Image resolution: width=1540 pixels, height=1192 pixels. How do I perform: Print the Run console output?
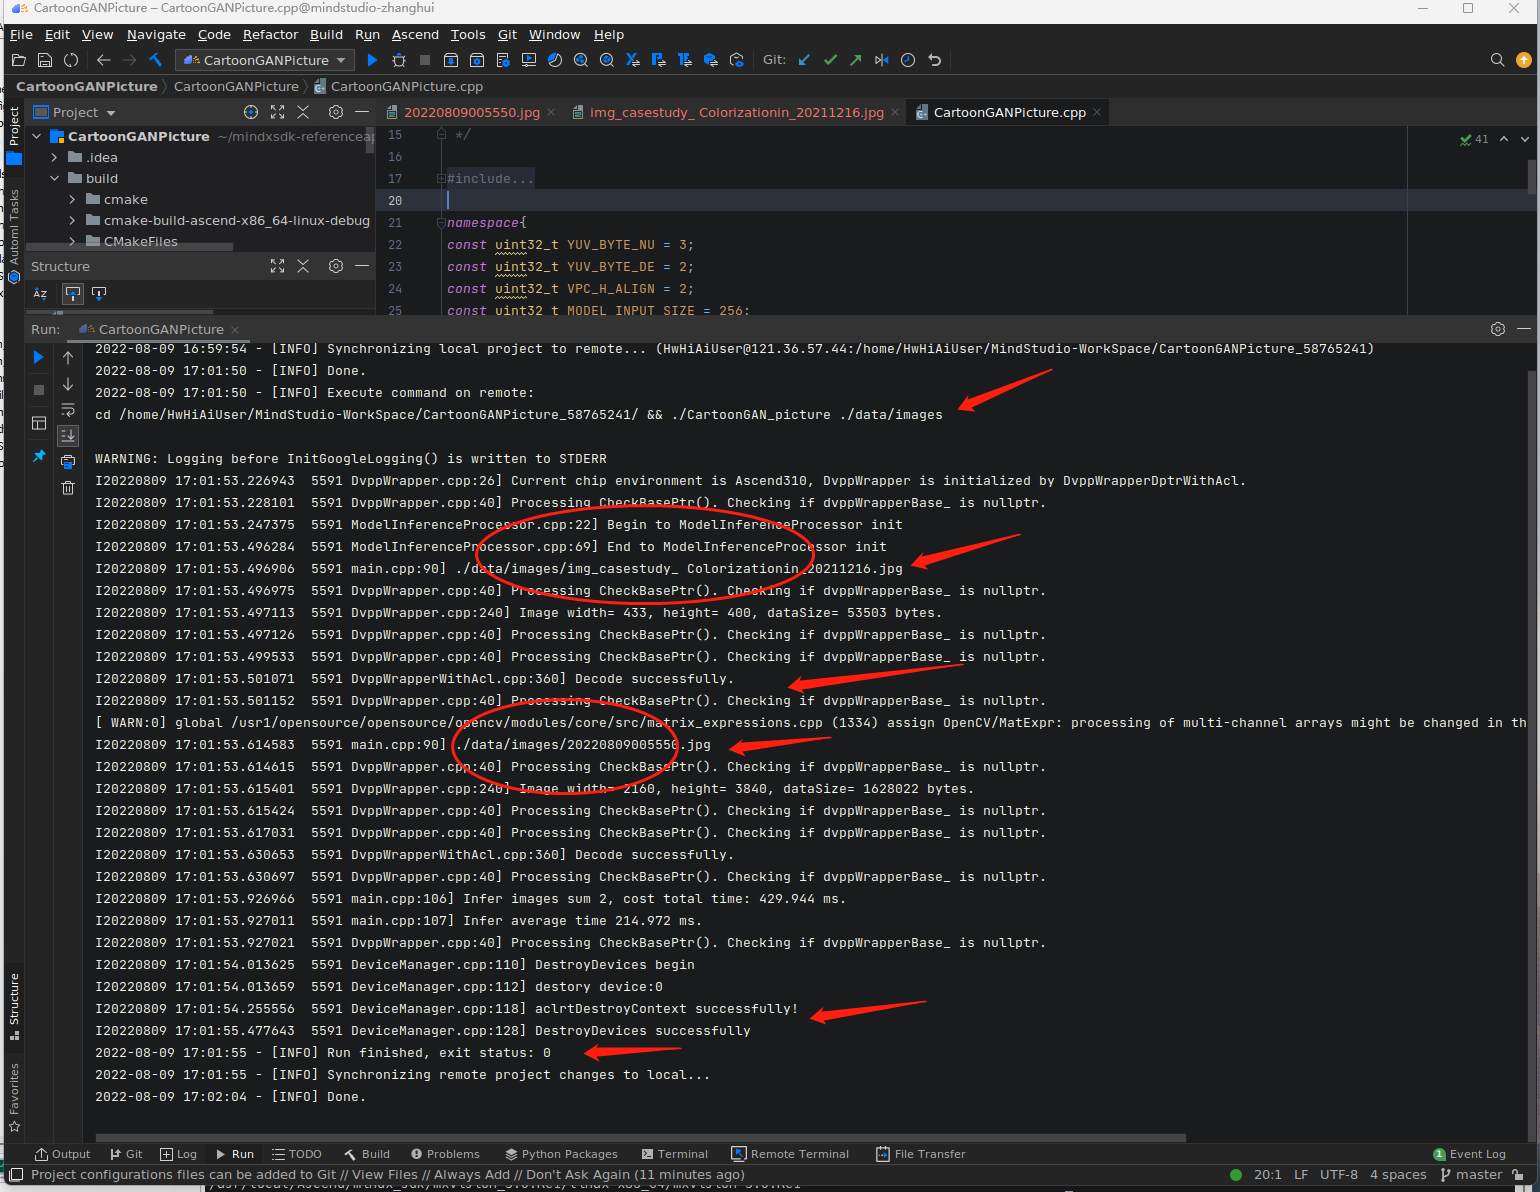click(x=68, y=461)
